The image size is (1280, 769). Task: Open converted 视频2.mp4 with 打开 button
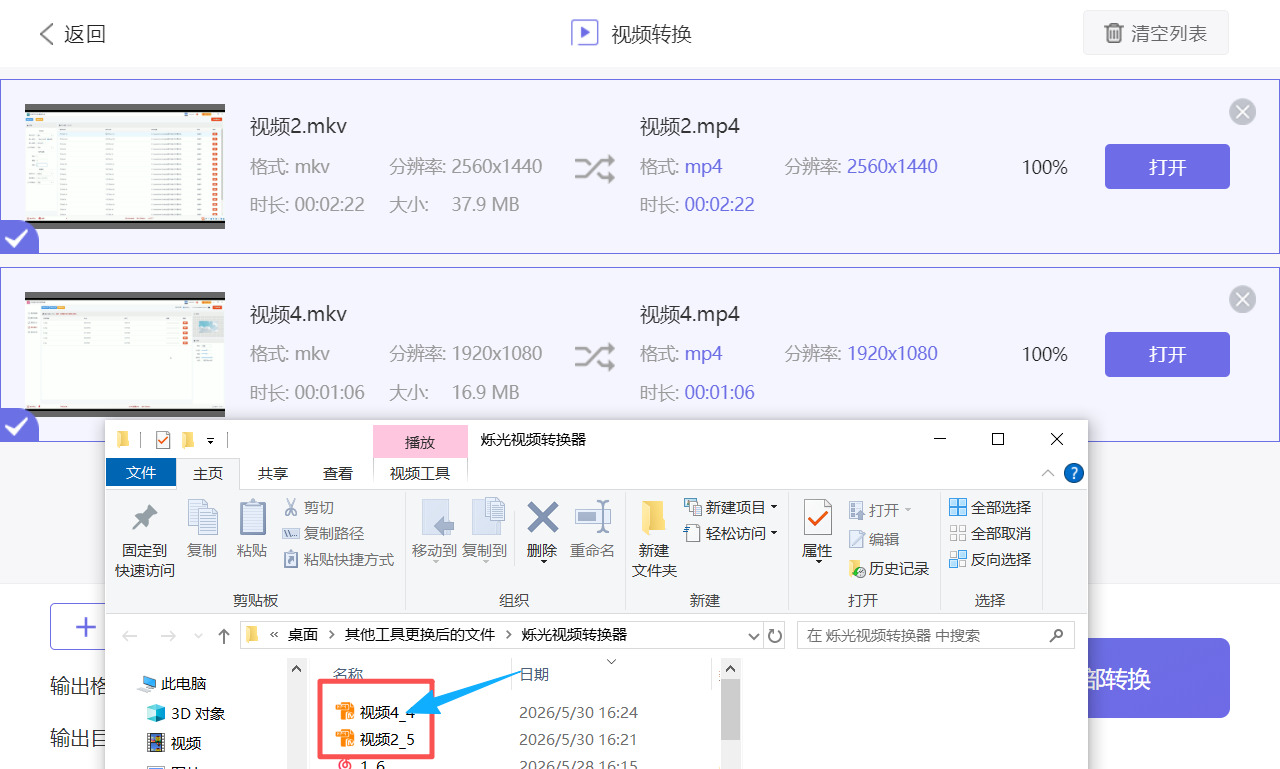coord(1167,166)
